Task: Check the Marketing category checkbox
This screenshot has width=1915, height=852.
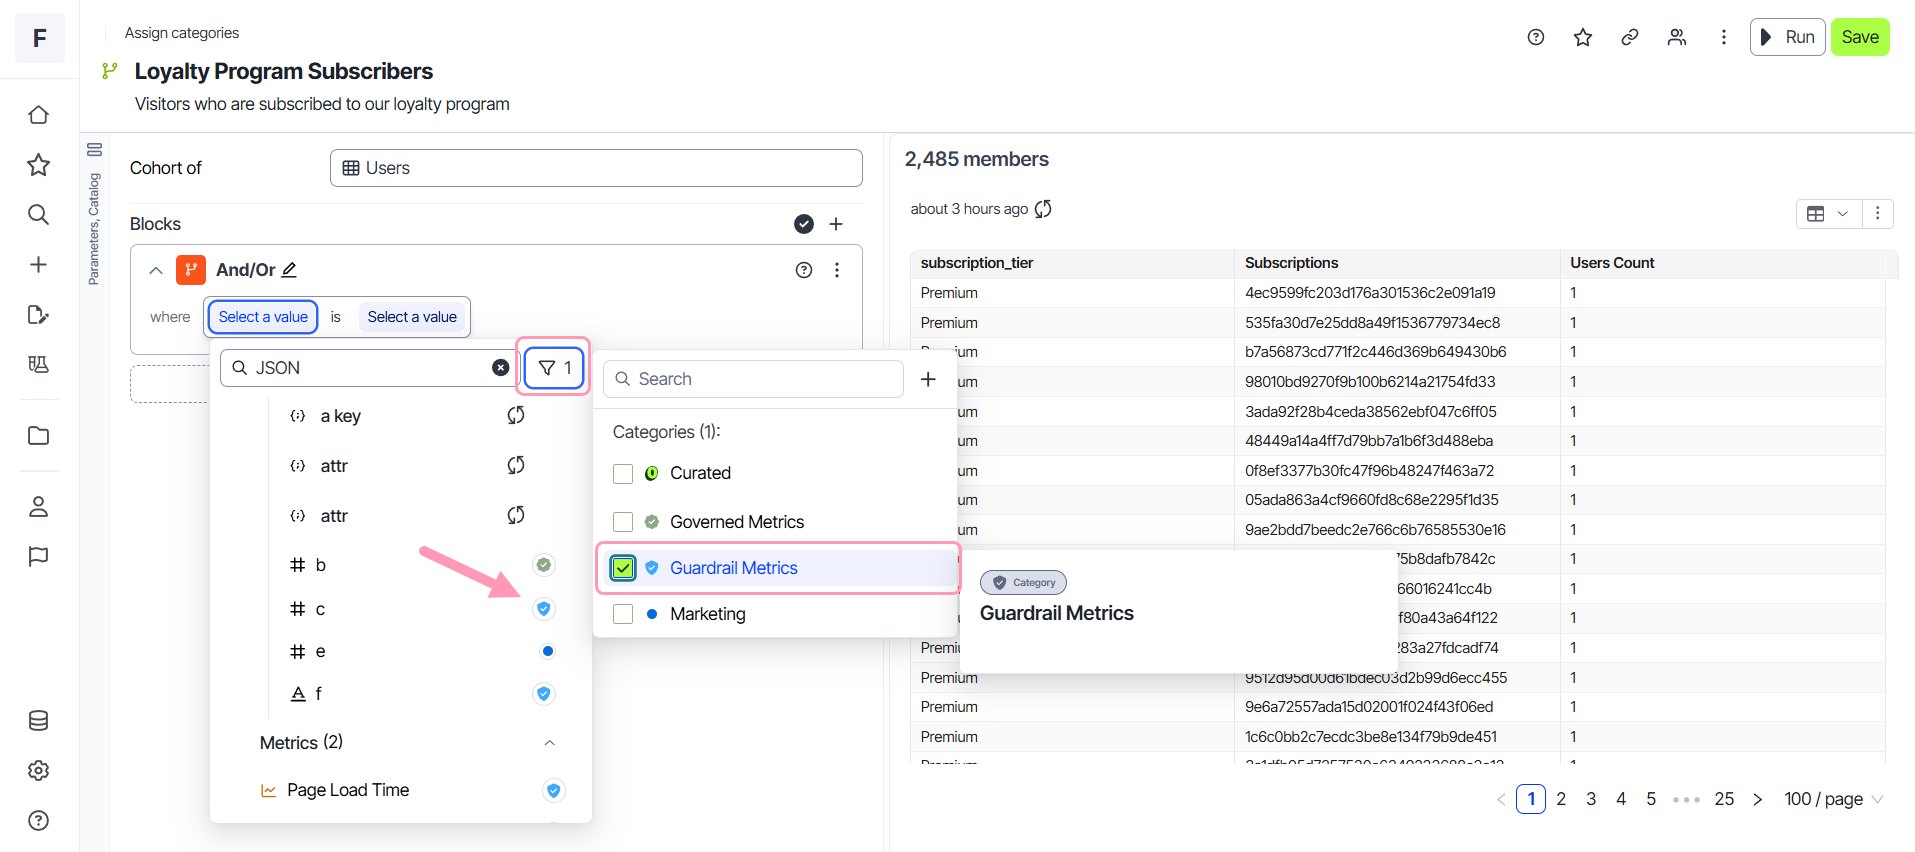Action: pos(623,614)
